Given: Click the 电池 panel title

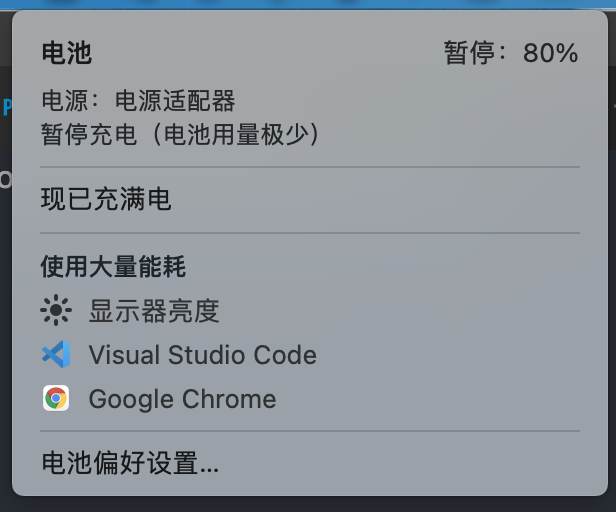Looking at the screenshot, I should (66, 53).
